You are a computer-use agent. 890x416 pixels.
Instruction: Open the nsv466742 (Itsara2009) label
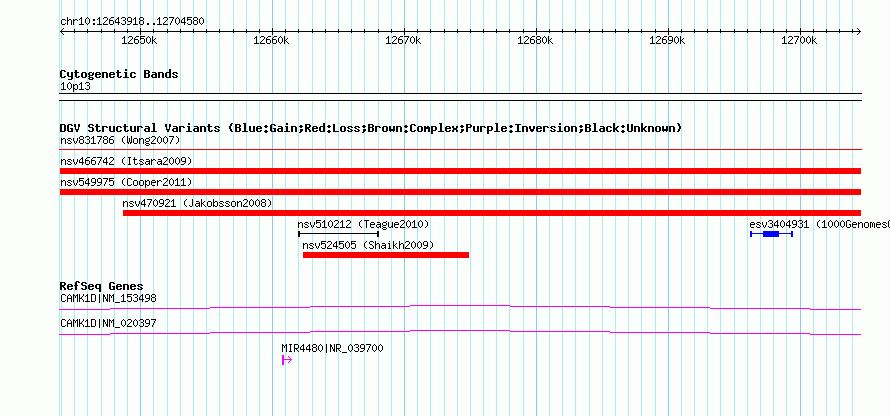click(x=126, y=161)
